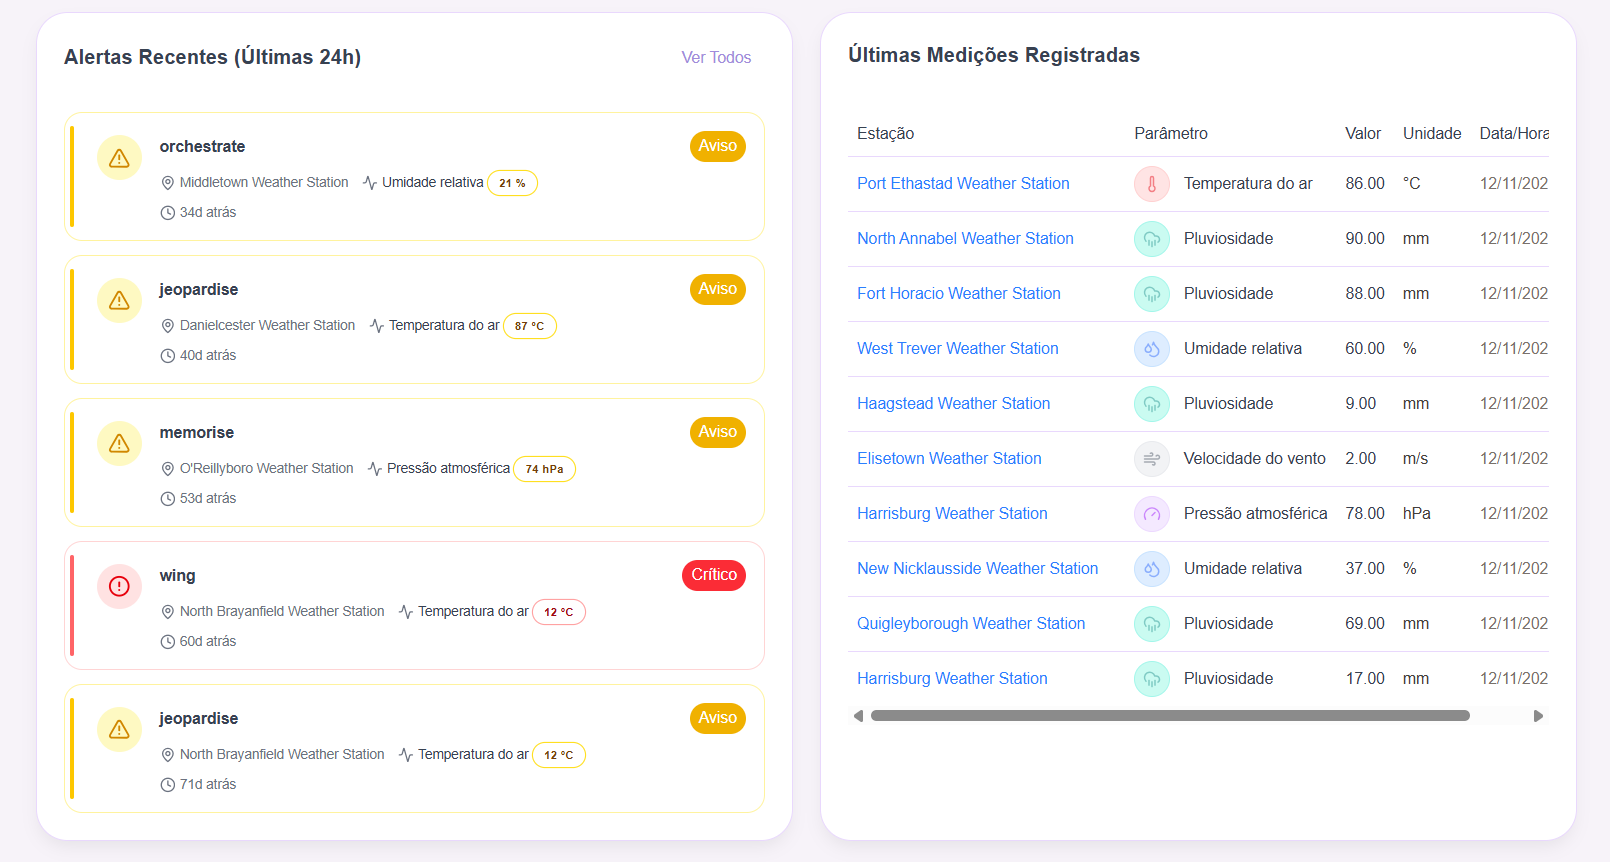Click the 87 °C value chip
This screenshot has height=862, width=1610.
coord(529,326)
